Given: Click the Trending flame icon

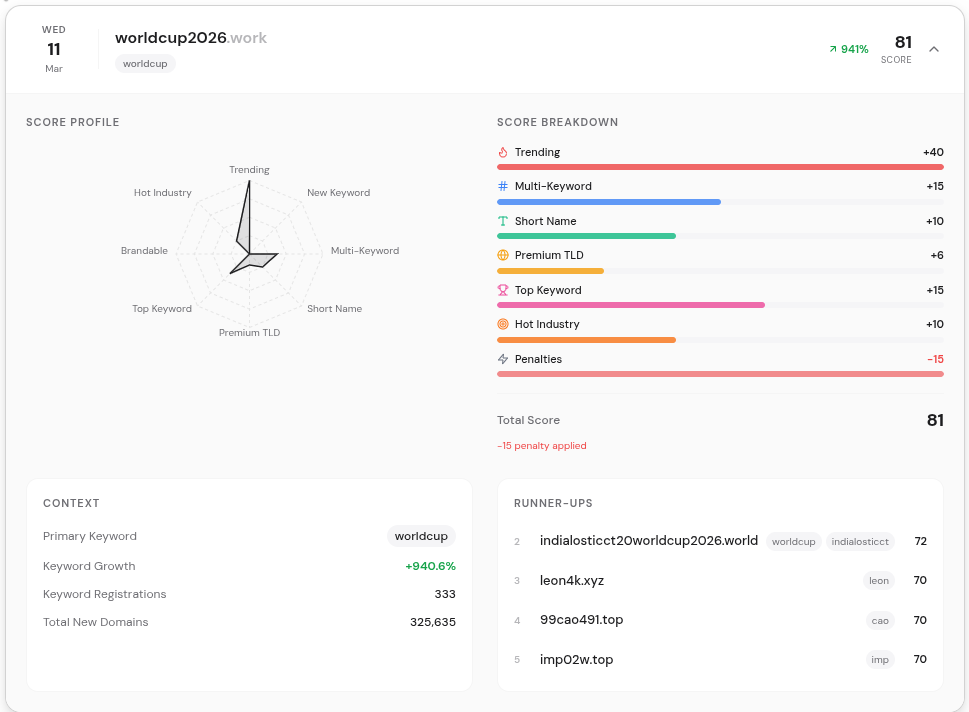Looking at the screenshot, I should 503,152.
